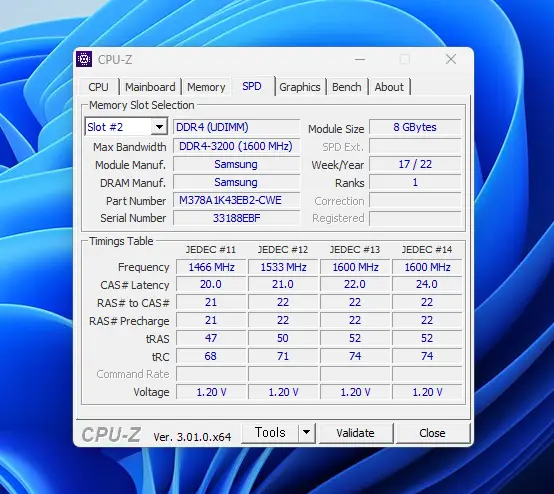Select the Memory tab
The height and width of the screenshot is (494, 554).
pyautogui.click(x=206, y=87)
